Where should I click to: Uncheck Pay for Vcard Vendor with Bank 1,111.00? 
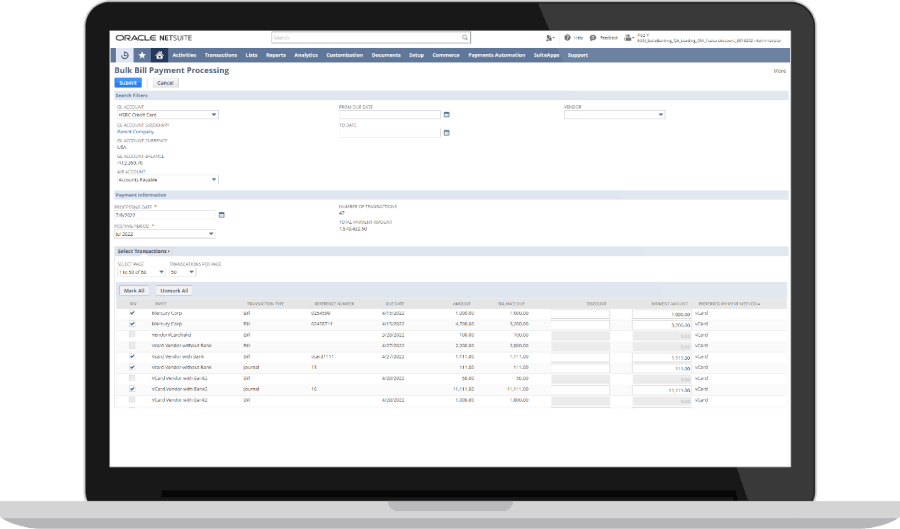(132, 356)
